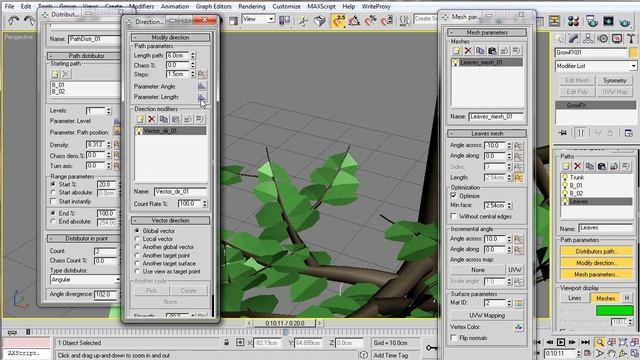The image size is (640, 360).
Task: Click the Redo arrow in main toolbar
Action: 29,20
